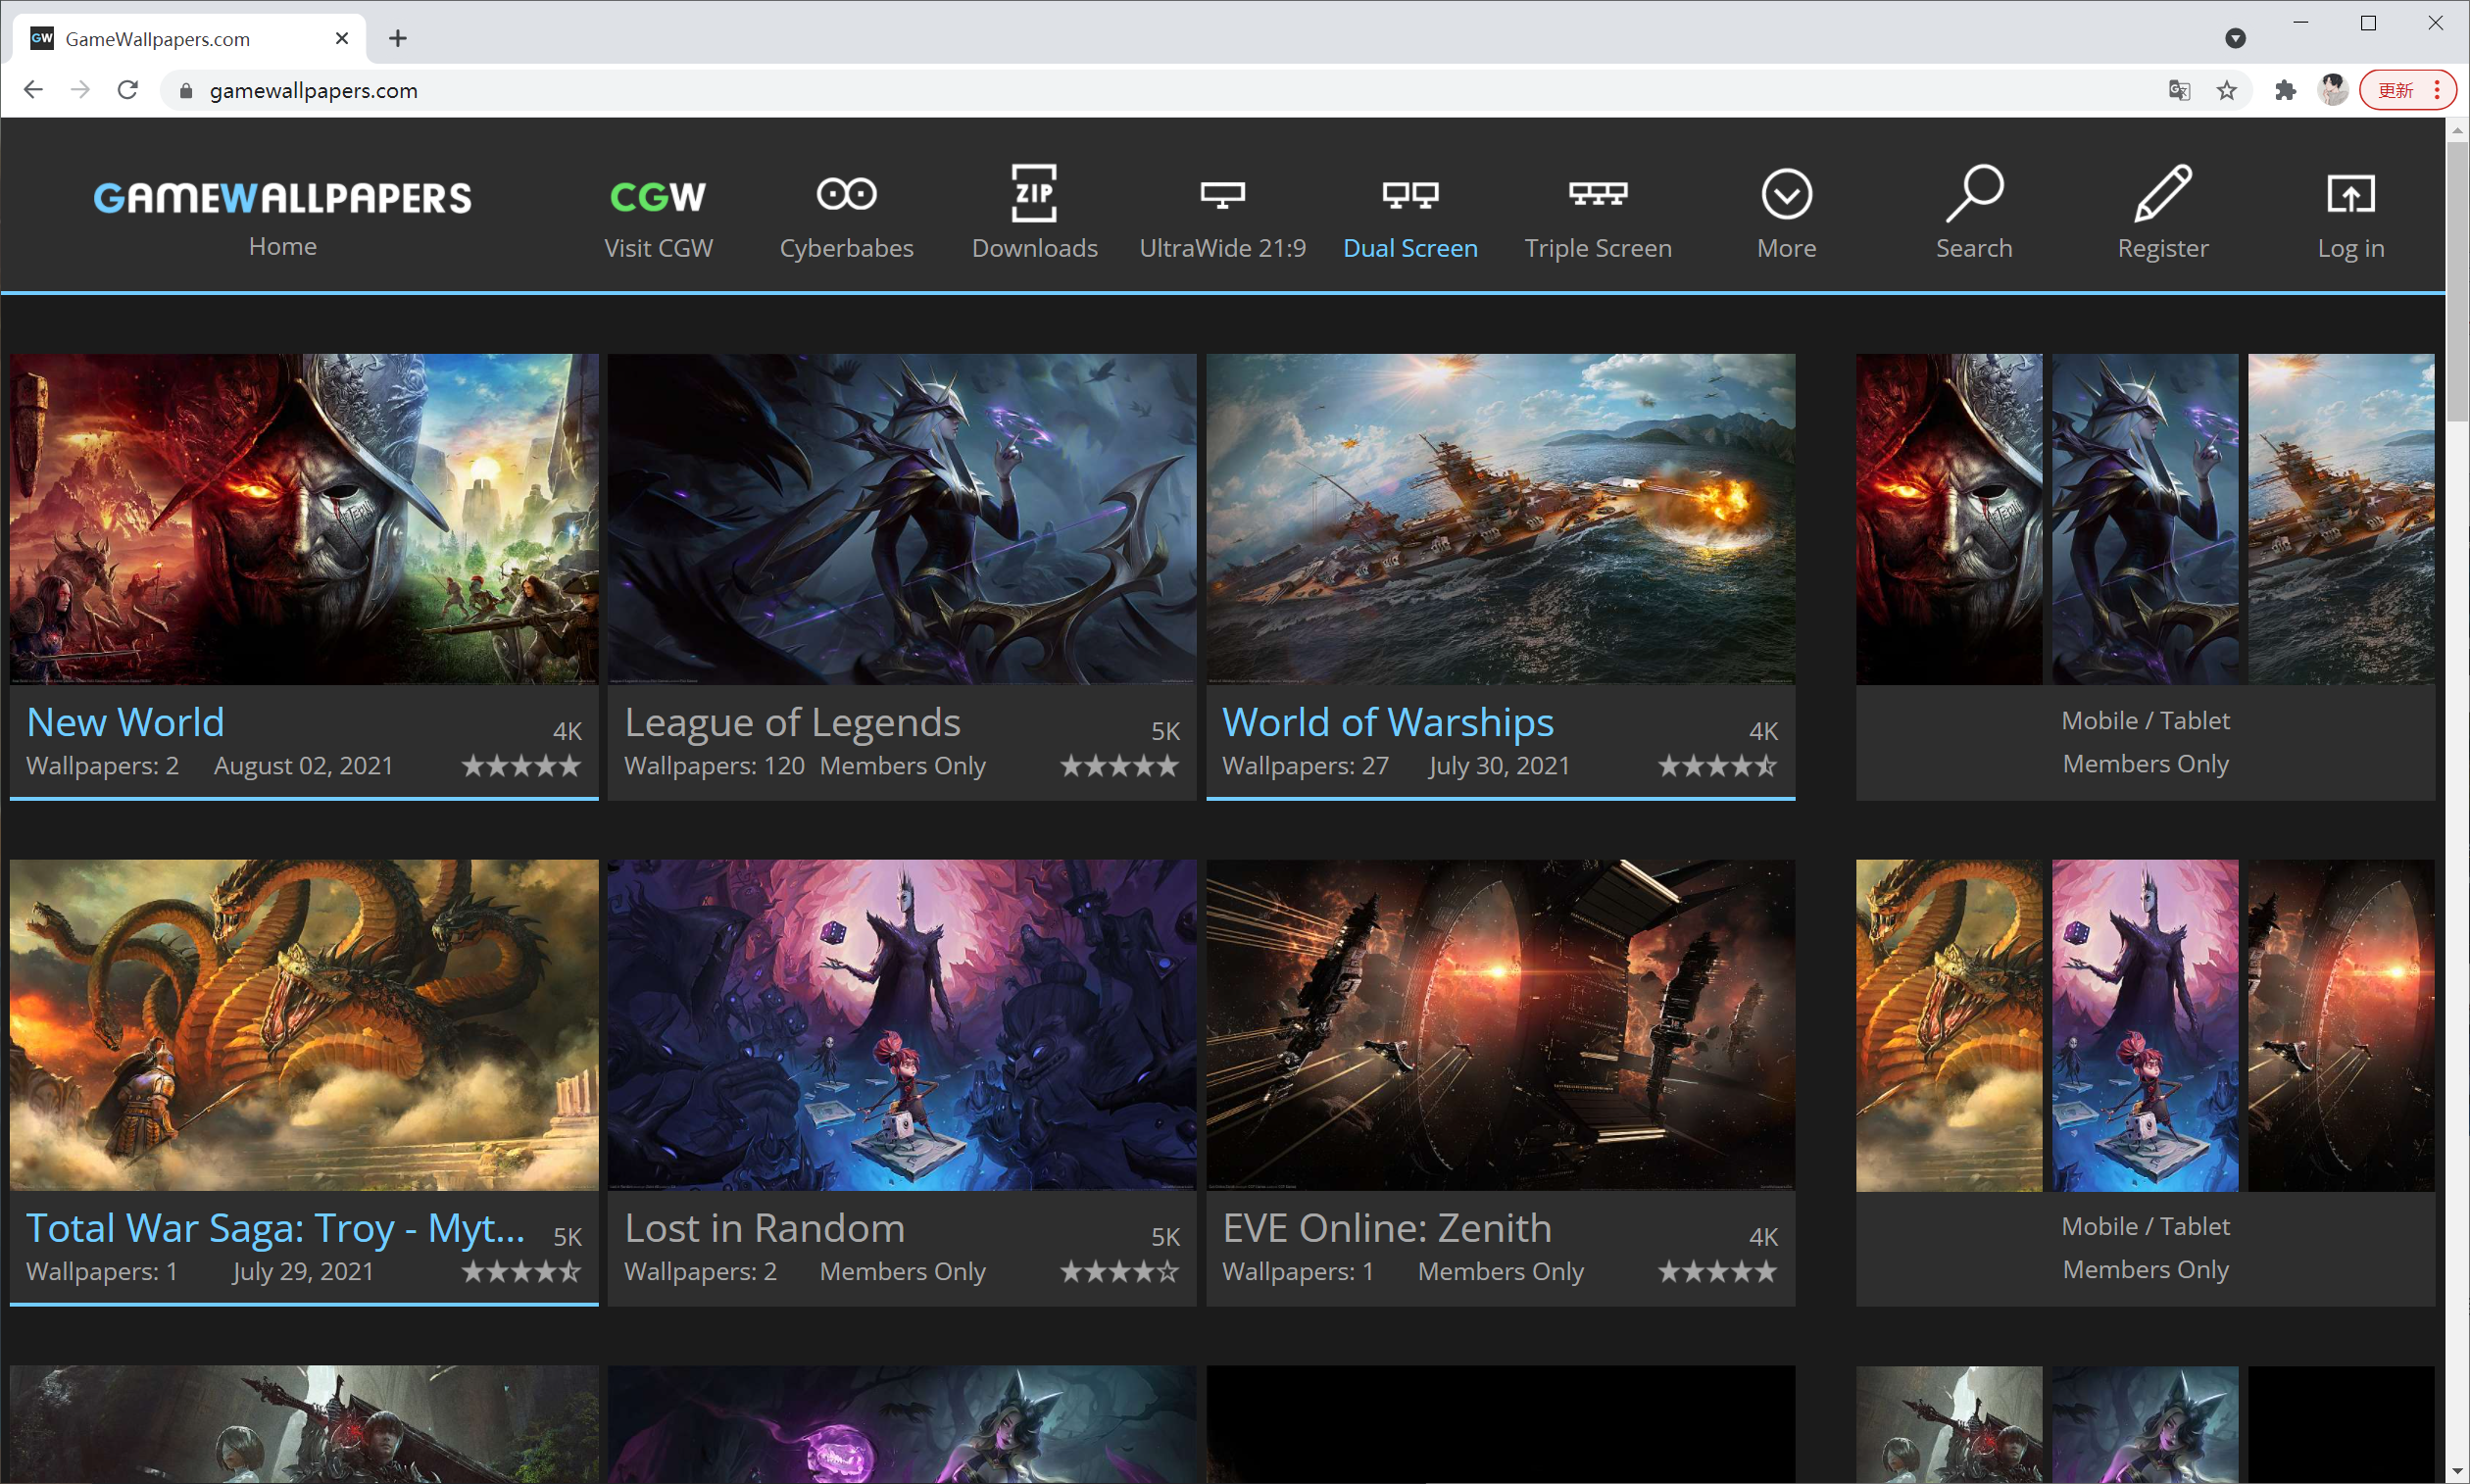Open the Home menu label
The image size is (2470, 1484).
[283, 246]
